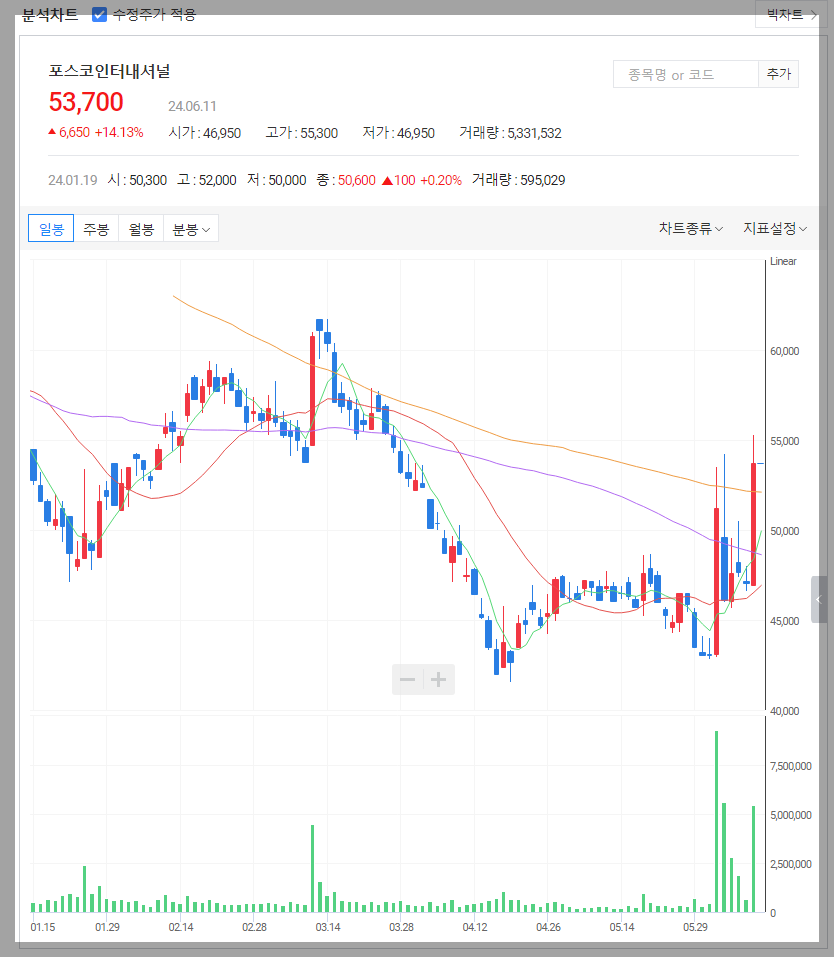Select the 일봉 tab

pyautogui.click(x=51, y=229)
